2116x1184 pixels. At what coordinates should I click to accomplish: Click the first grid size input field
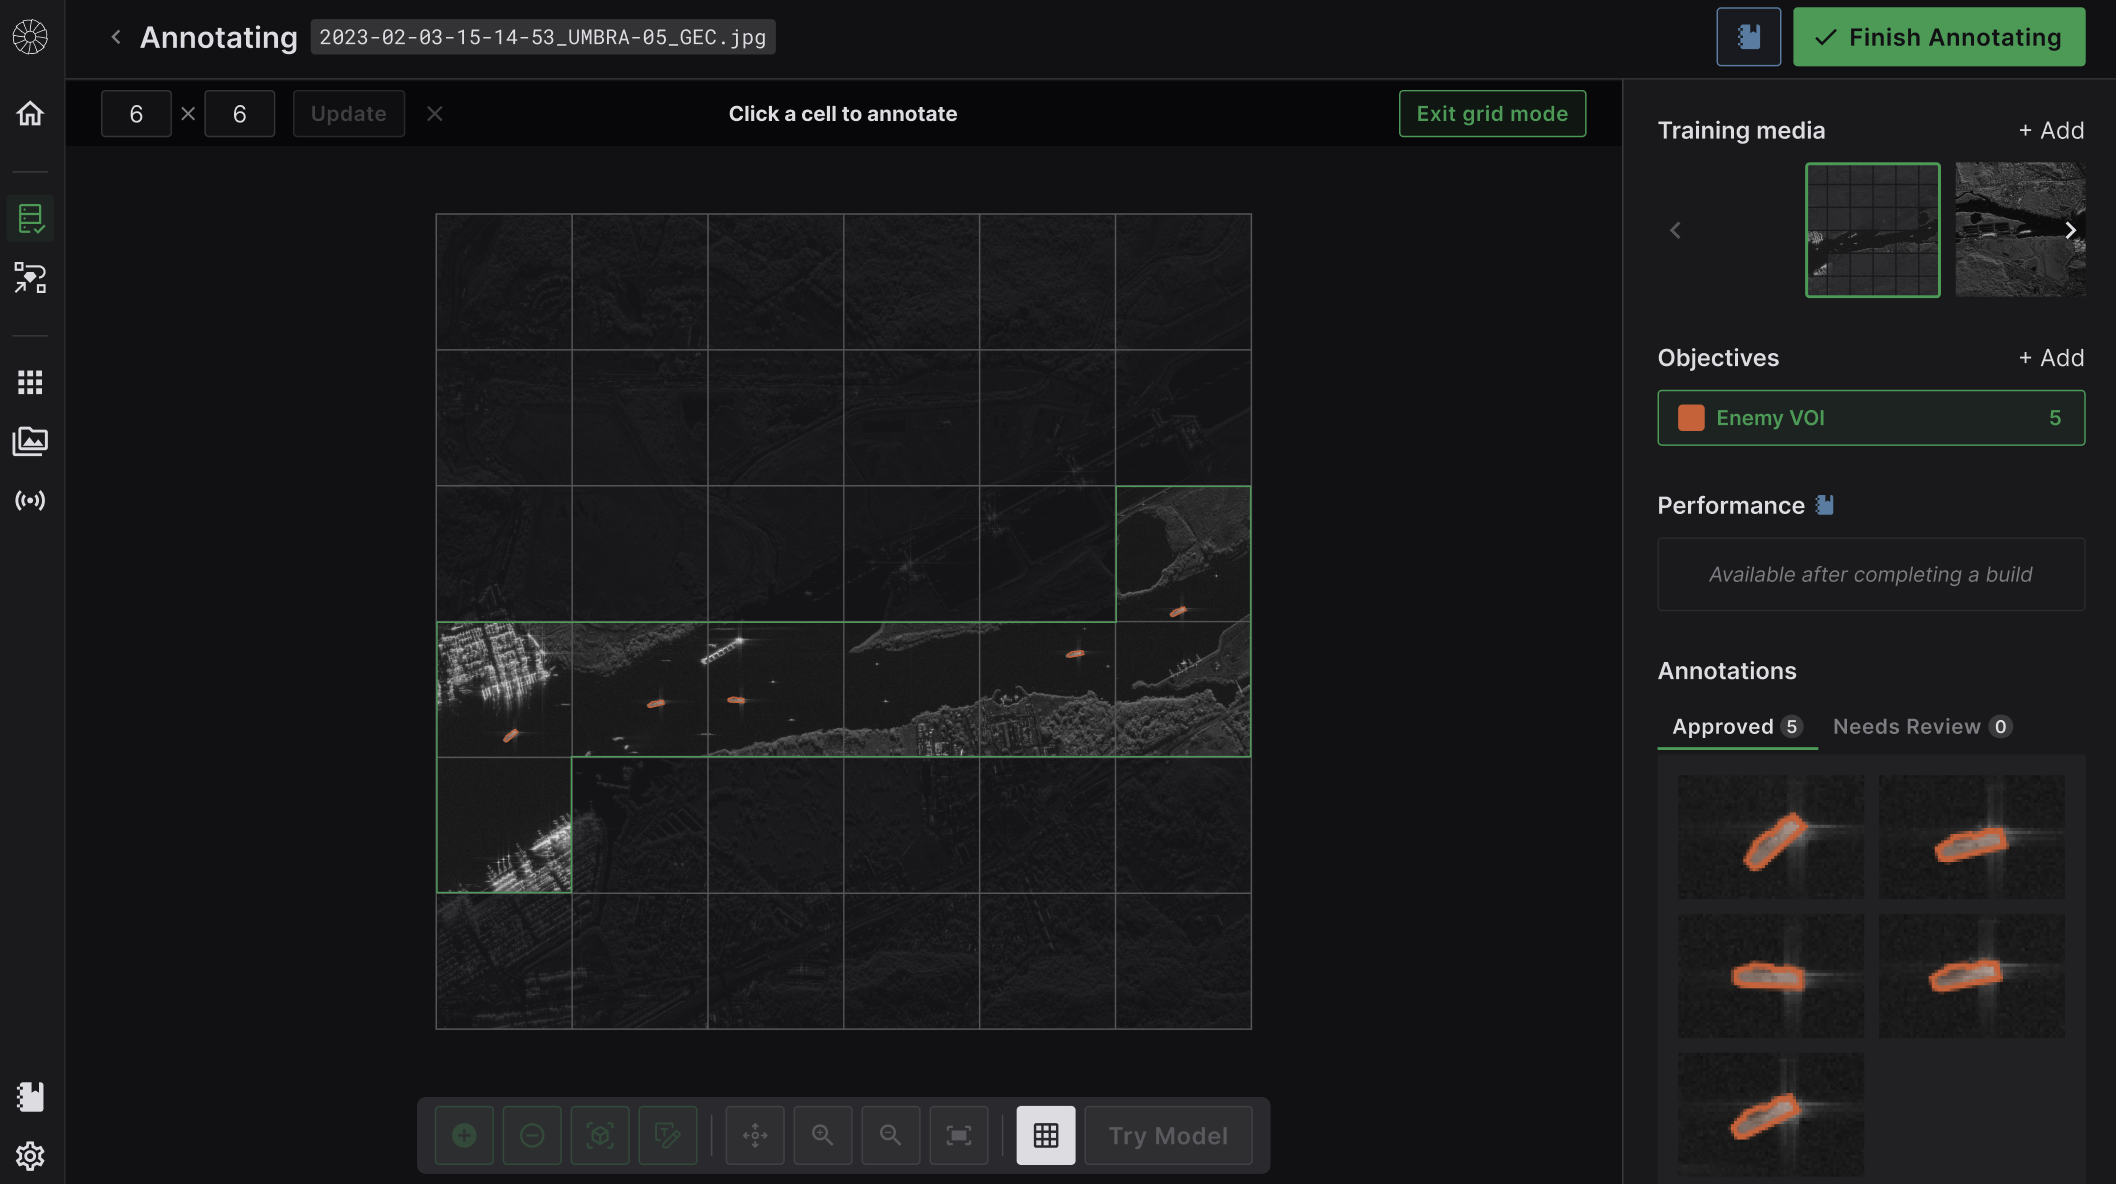pos(136,114)
